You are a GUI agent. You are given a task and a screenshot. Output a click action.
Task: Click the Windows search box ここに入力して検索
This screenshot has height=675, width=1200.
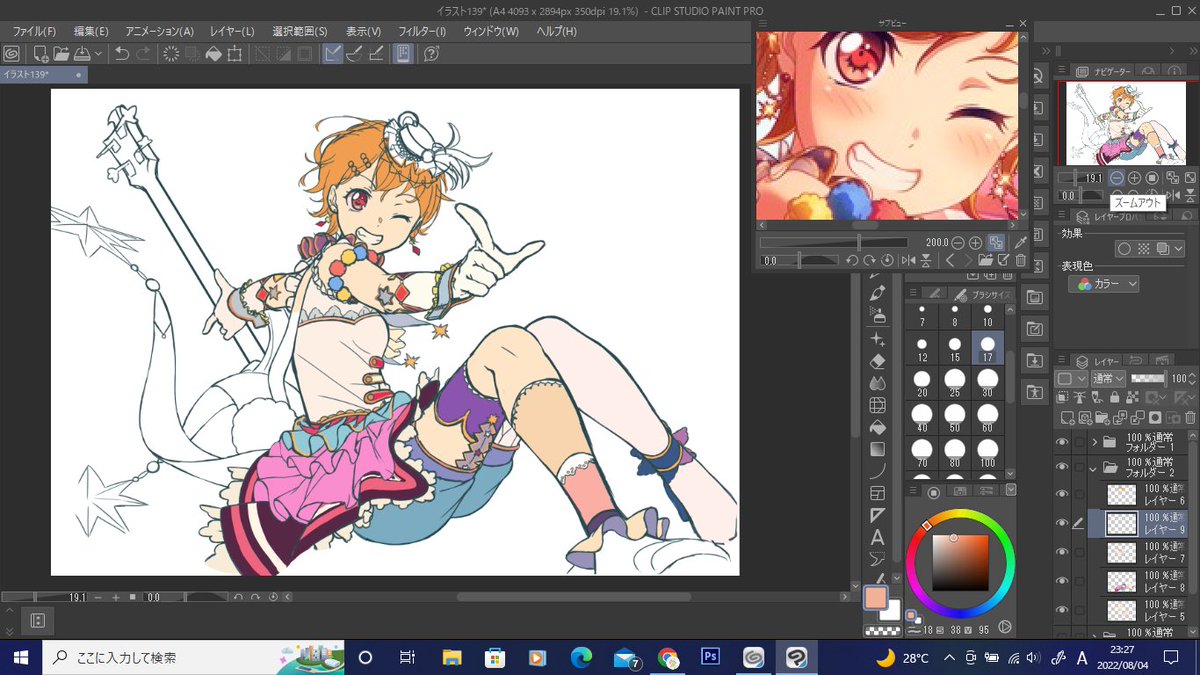click(x=191, y=657)
